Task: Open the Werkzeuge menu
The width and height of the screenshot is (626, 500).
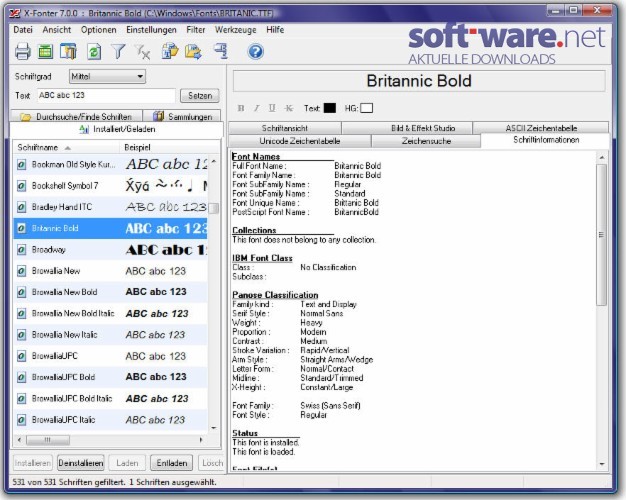Action: pos(236,30)
